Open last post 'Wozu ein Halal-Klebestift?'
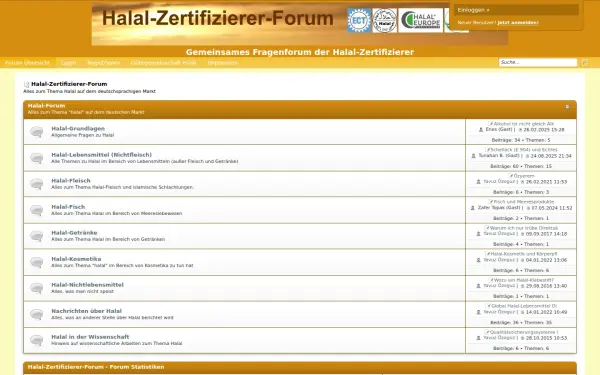 coord(523,280)
